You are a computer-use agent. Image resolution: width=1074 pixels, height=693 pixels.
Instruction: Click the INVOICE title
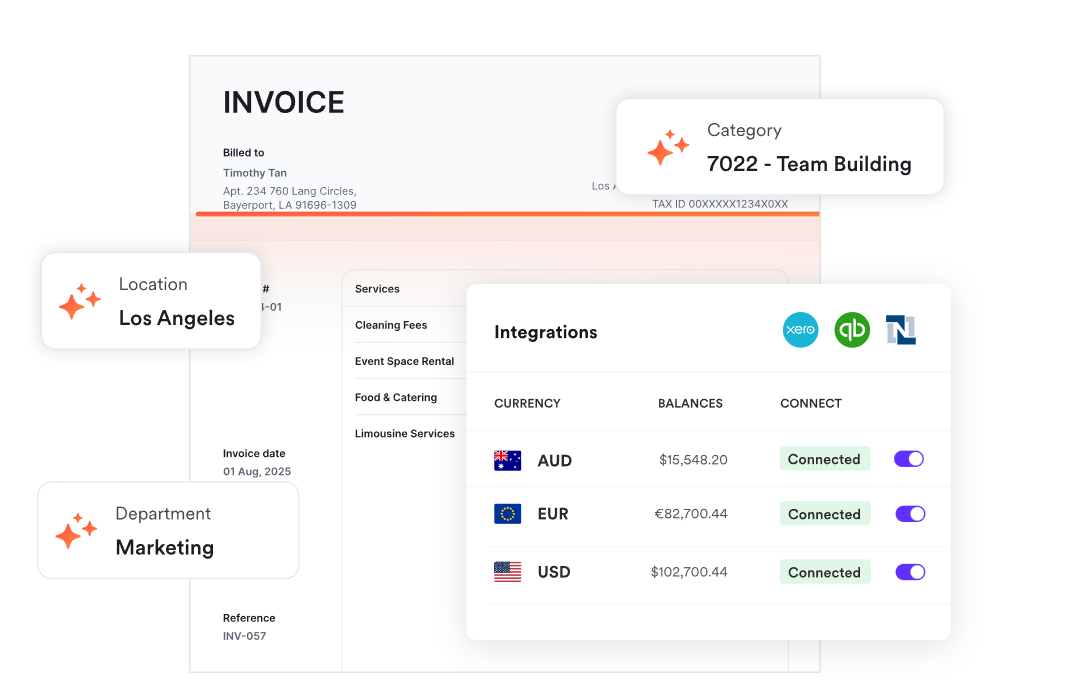pos(284,103)
